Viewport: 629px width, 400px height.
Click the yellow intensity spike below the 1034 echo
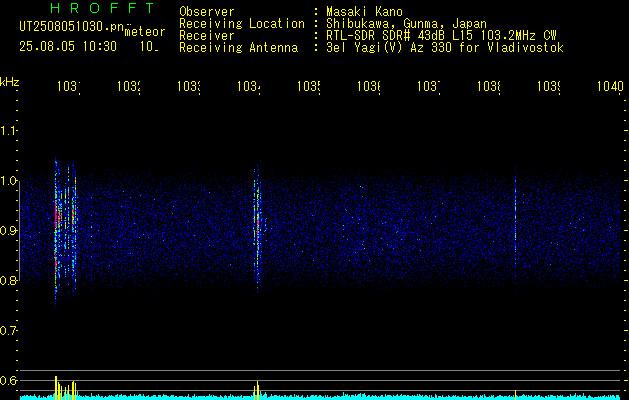tap(258, 390)
